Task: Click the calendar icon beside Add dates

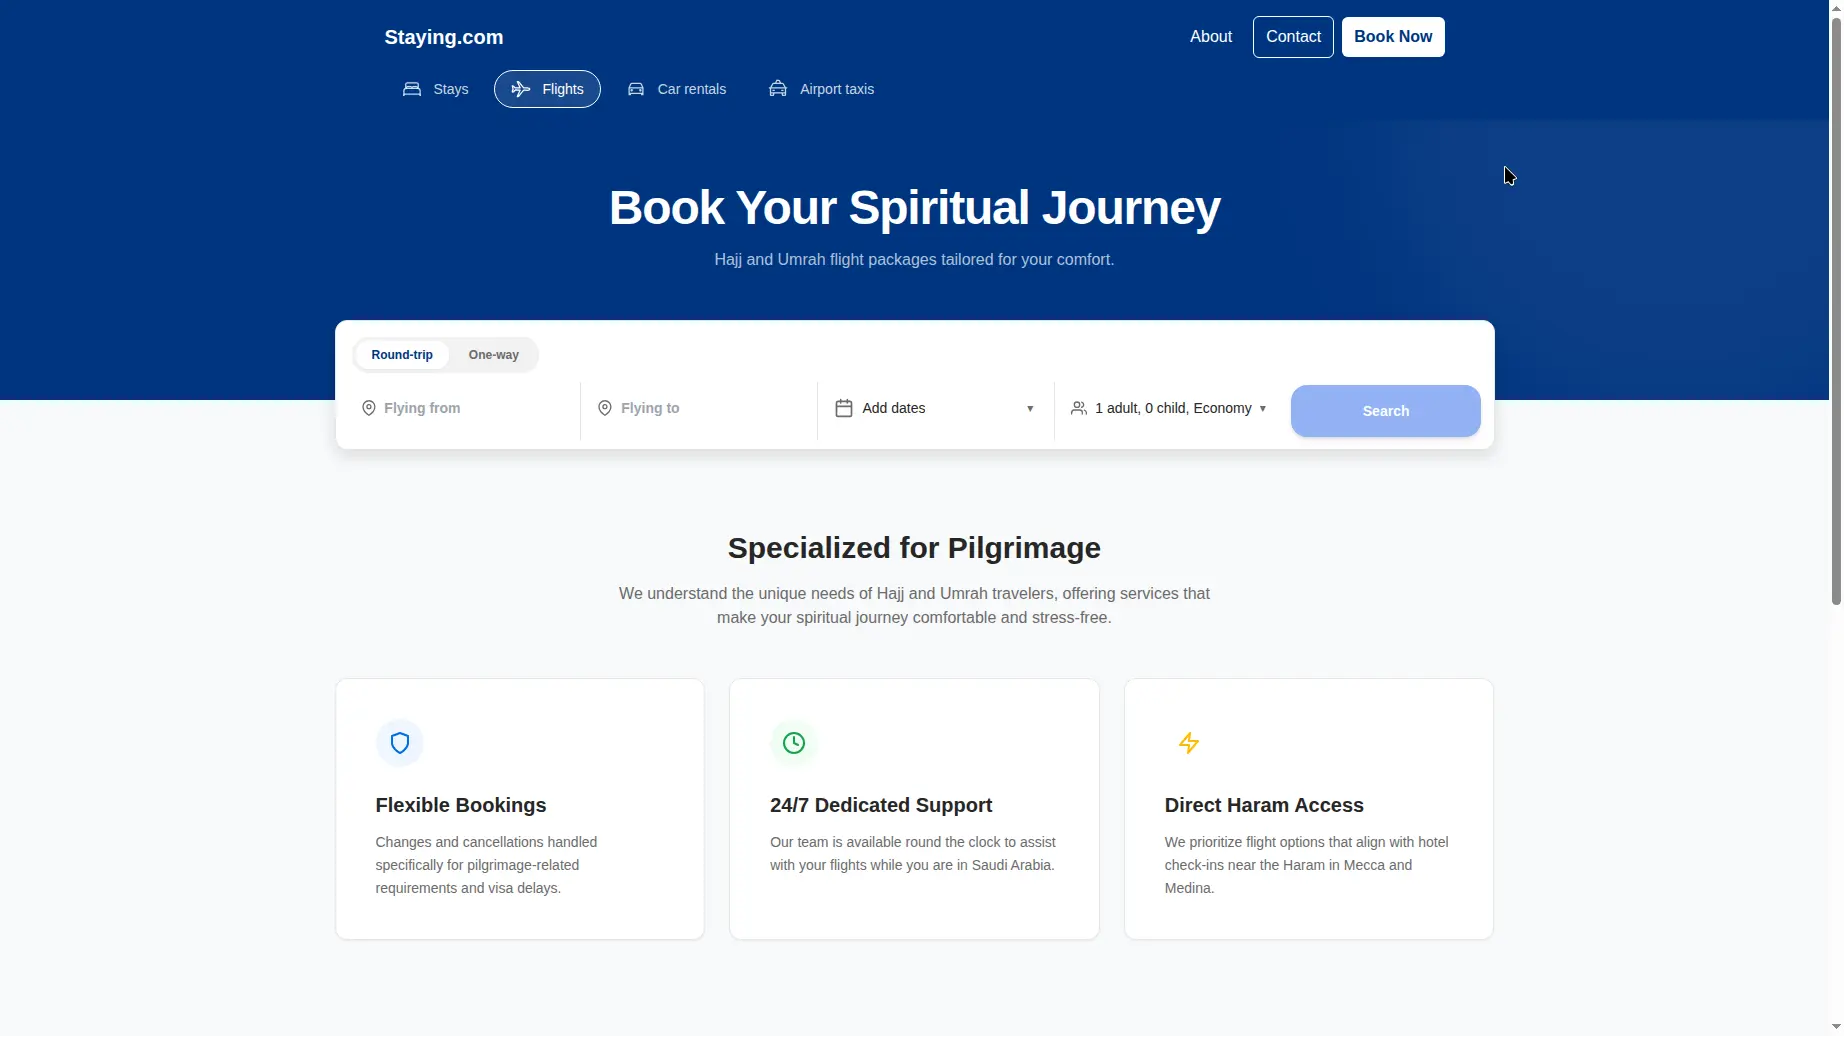Action: pos(844,408)
